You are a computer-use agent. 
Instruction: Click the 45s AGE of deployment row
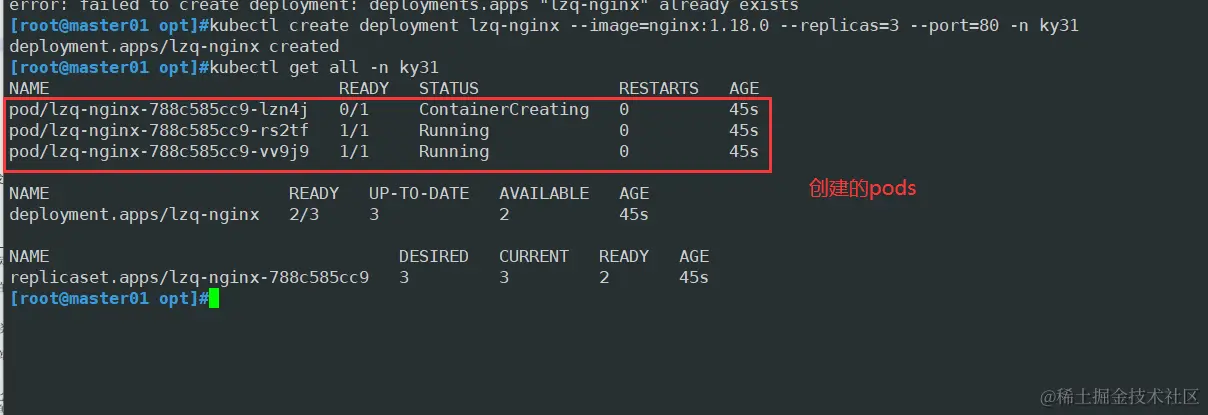(634, 214)
